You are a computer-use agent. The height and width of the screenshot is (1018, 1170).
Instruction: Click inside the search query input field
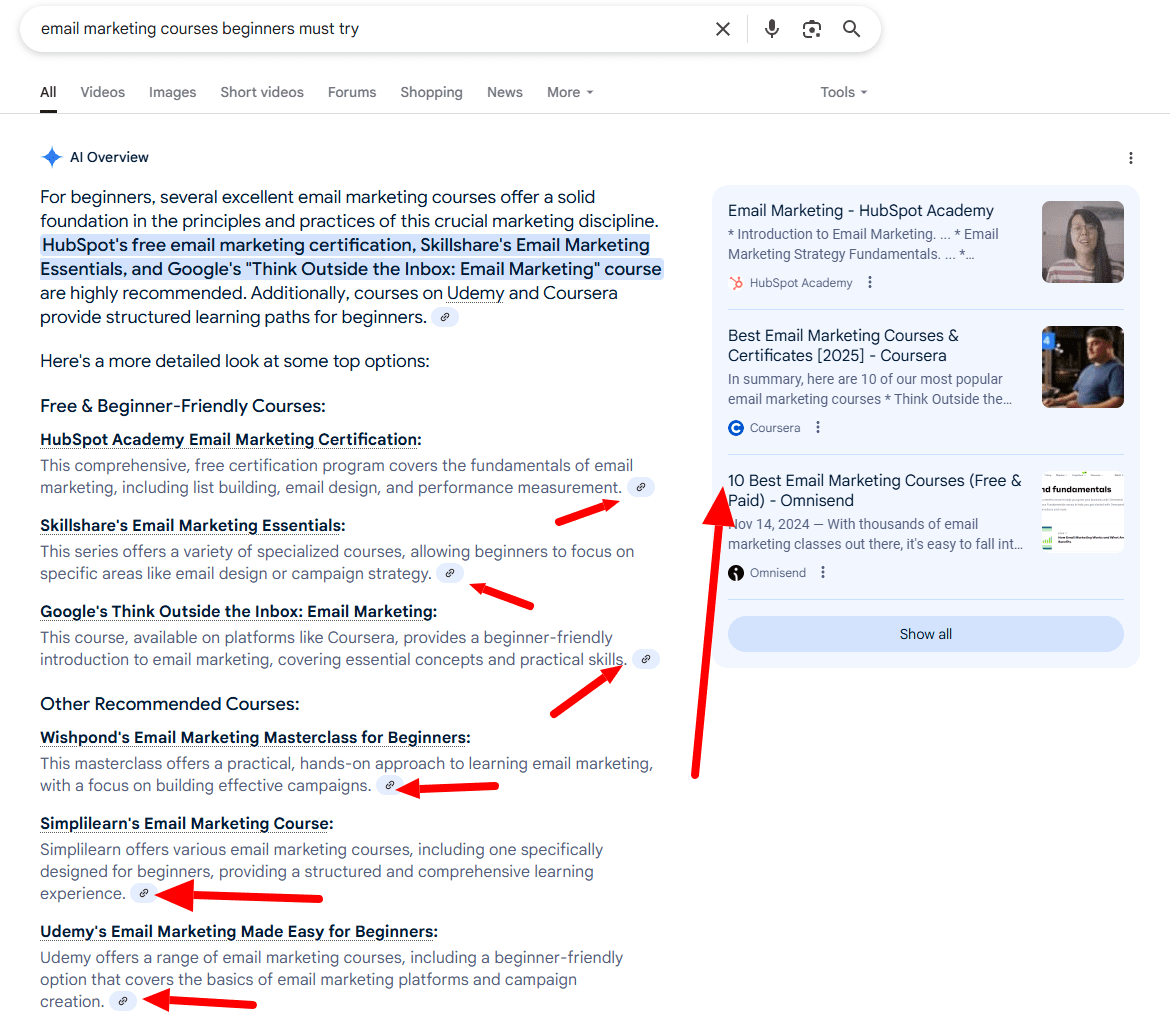coord(366,29)
